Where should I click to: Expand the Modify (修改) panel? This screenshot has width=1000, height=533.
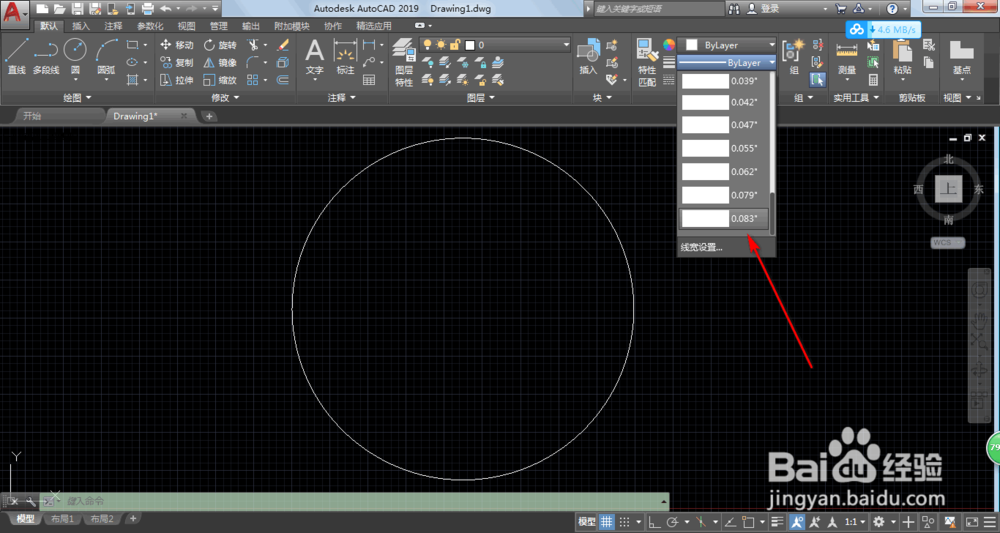(225, 98)
